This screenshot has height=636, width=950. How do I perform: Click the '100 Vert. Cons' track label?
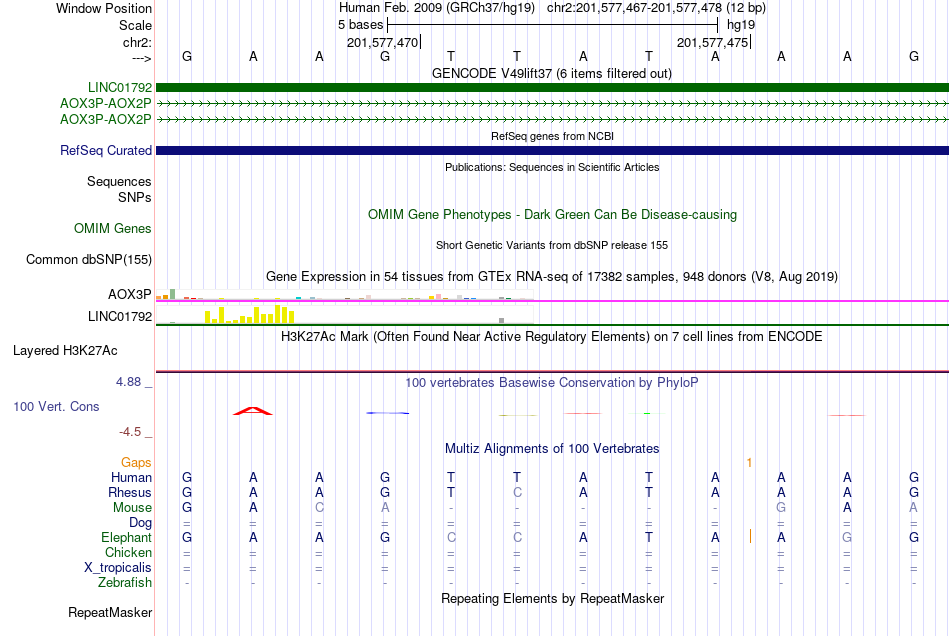[x=56, y=406]
